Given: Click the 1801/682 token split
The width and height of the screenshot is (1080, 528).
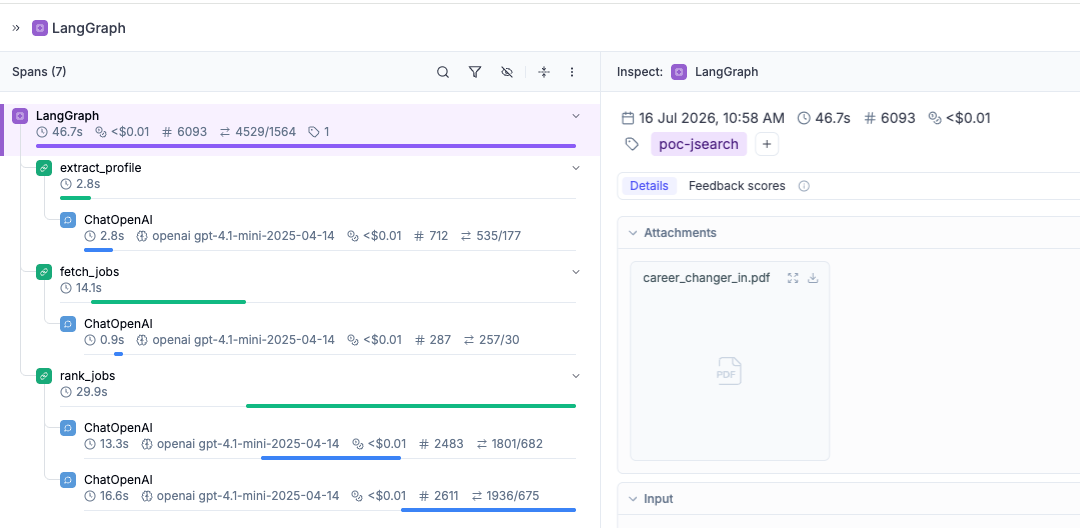Looking at the screenshot, I should click(517, 444).
